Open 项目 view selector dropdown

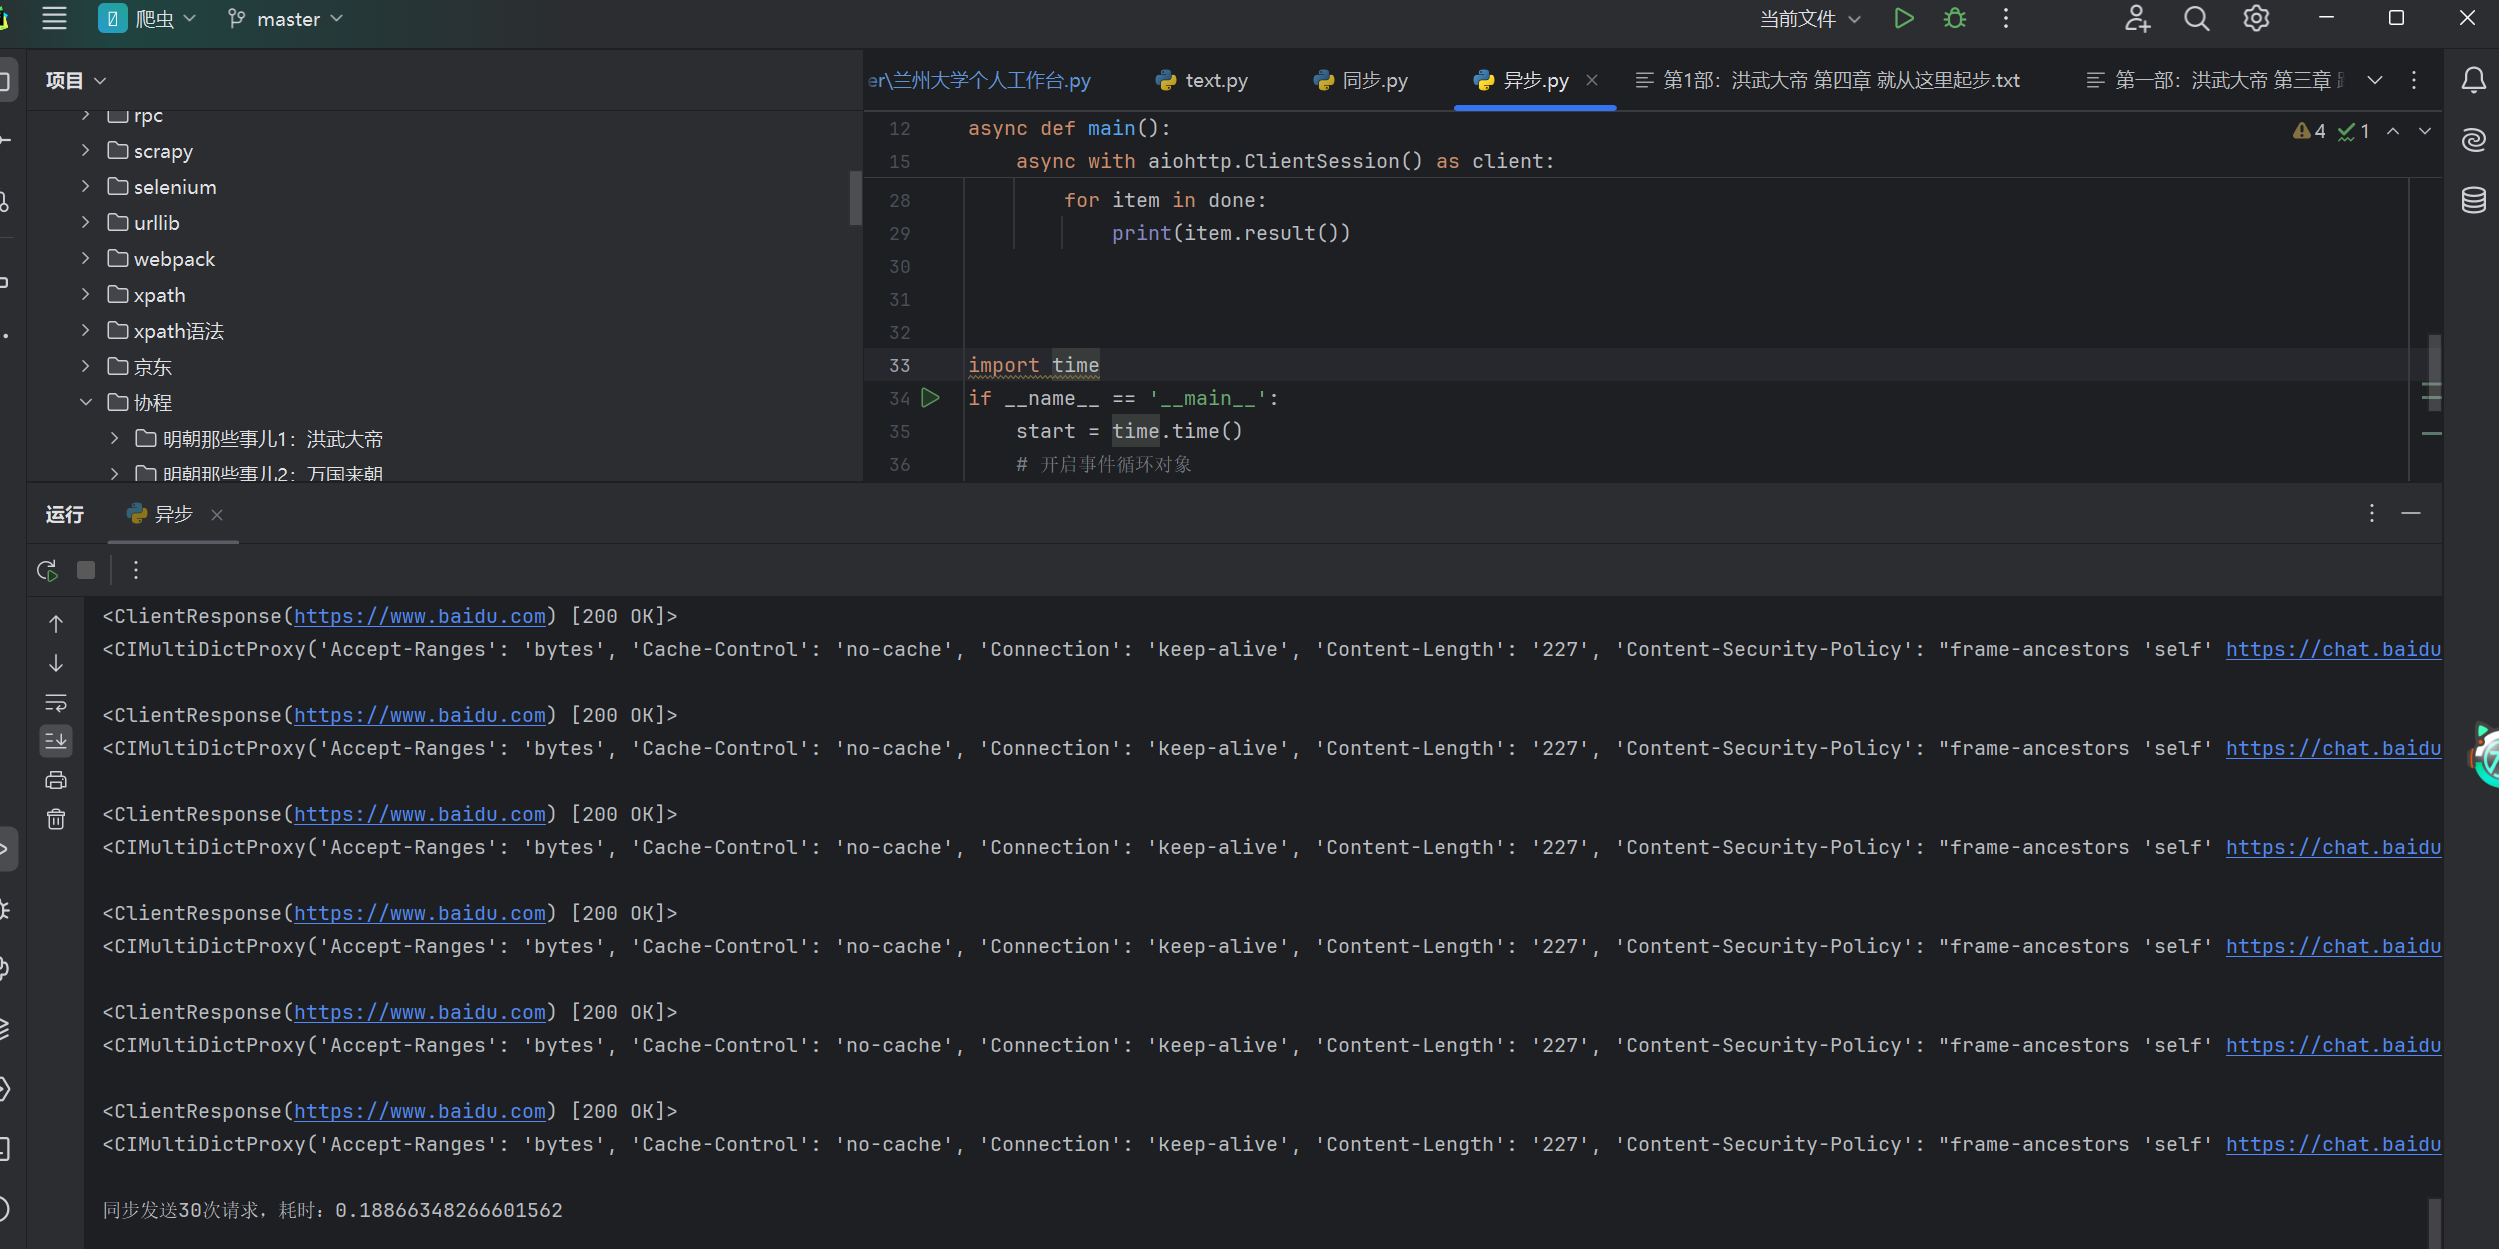[76, 80]
